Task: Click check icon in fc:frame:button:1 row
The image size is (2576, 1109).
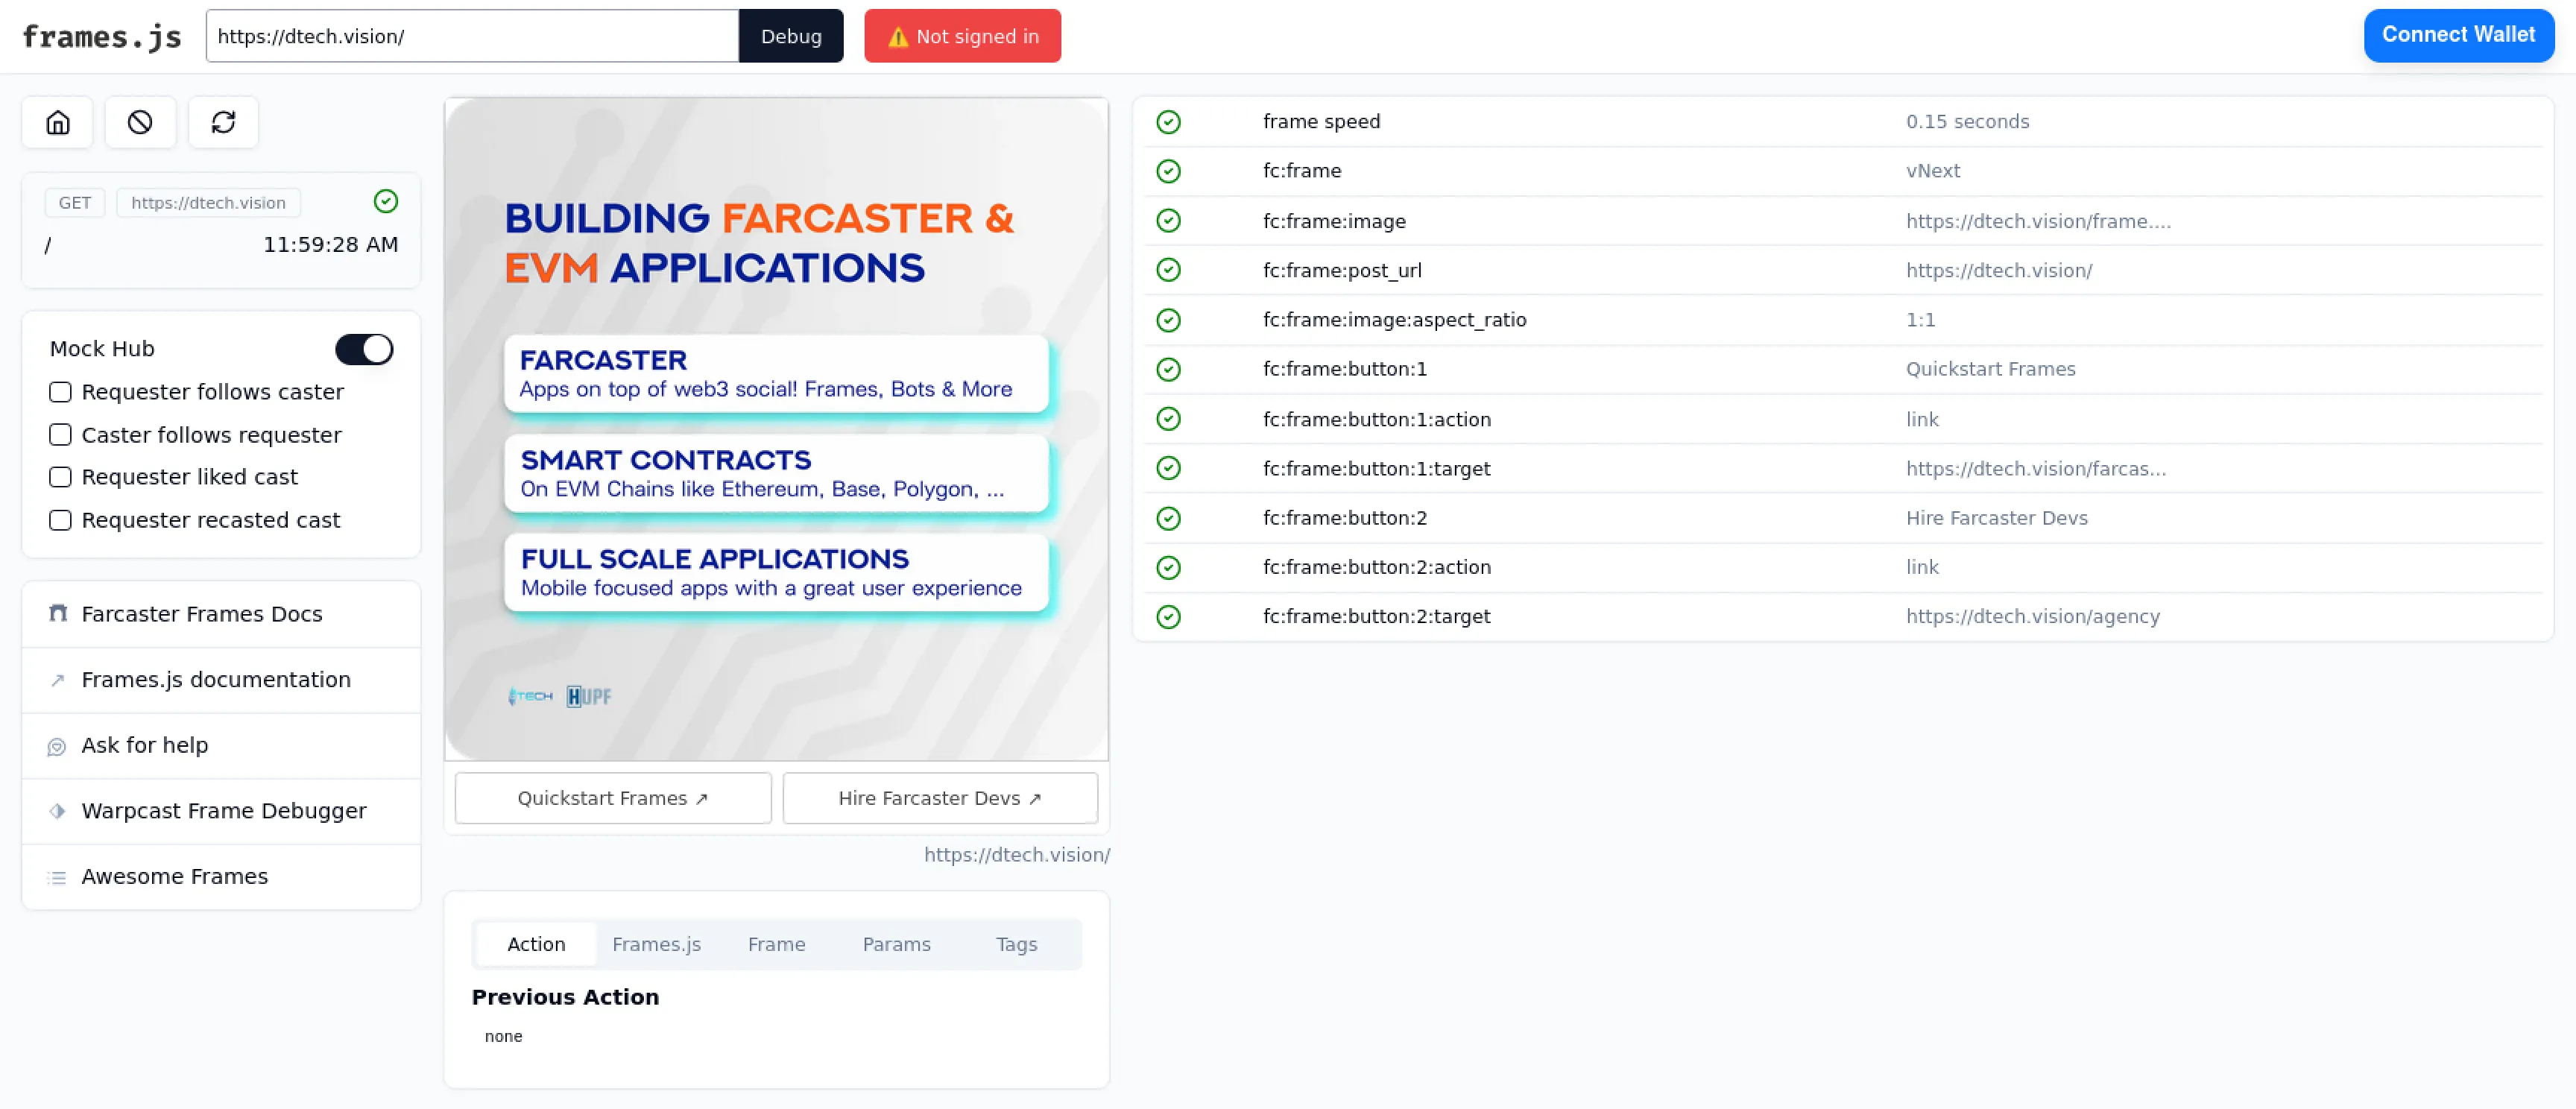Action: coord(1168,369)
